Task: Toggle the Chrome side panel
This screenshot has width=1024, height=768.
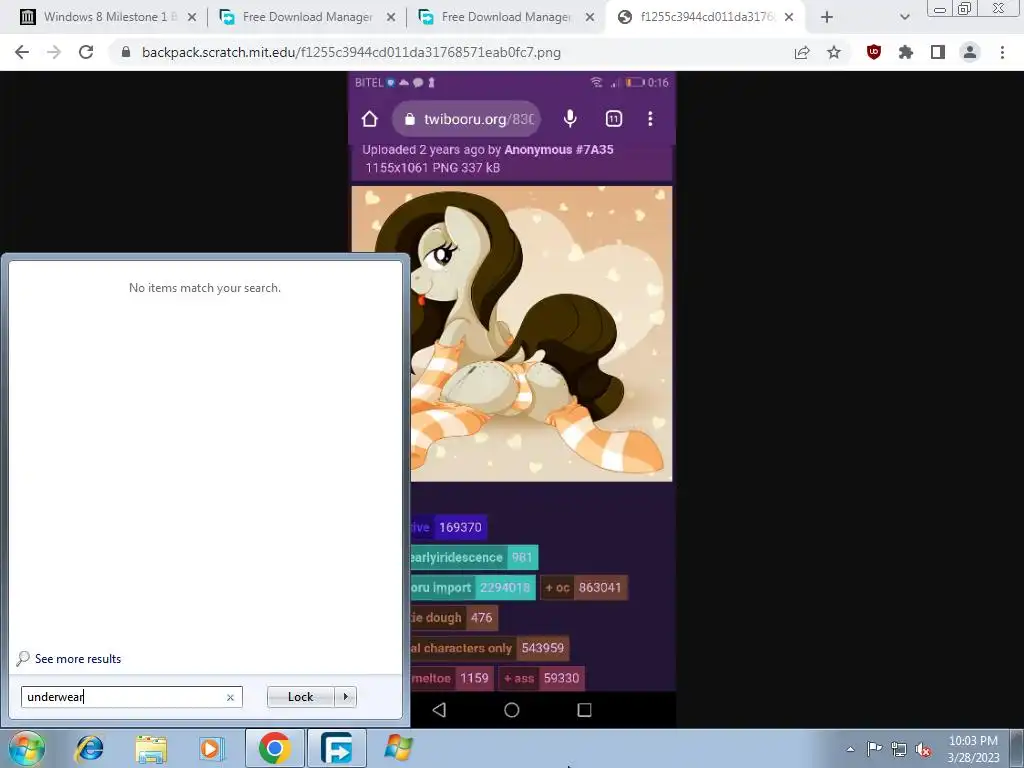Action: 938,52
